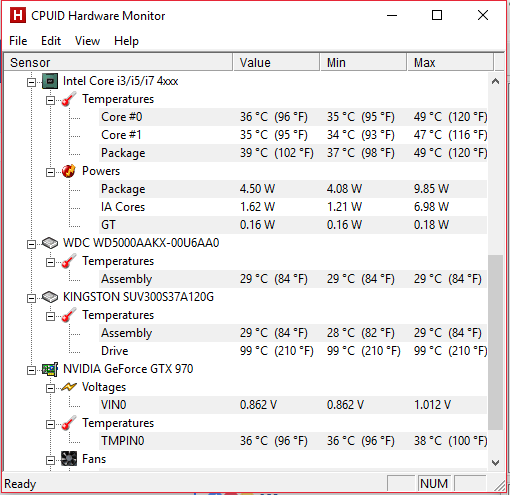This screenshot has height=495, width=510.
Task: Collapse the NVIDIA GeForce GTX 970 node
Action: pos(31,370)
